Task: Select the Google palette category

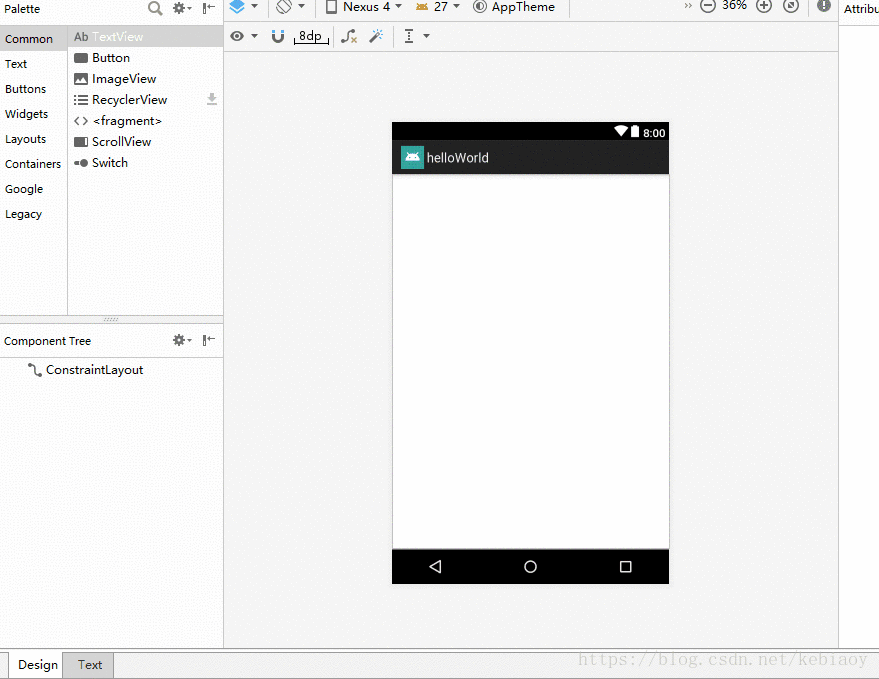Action: (33, 189)
